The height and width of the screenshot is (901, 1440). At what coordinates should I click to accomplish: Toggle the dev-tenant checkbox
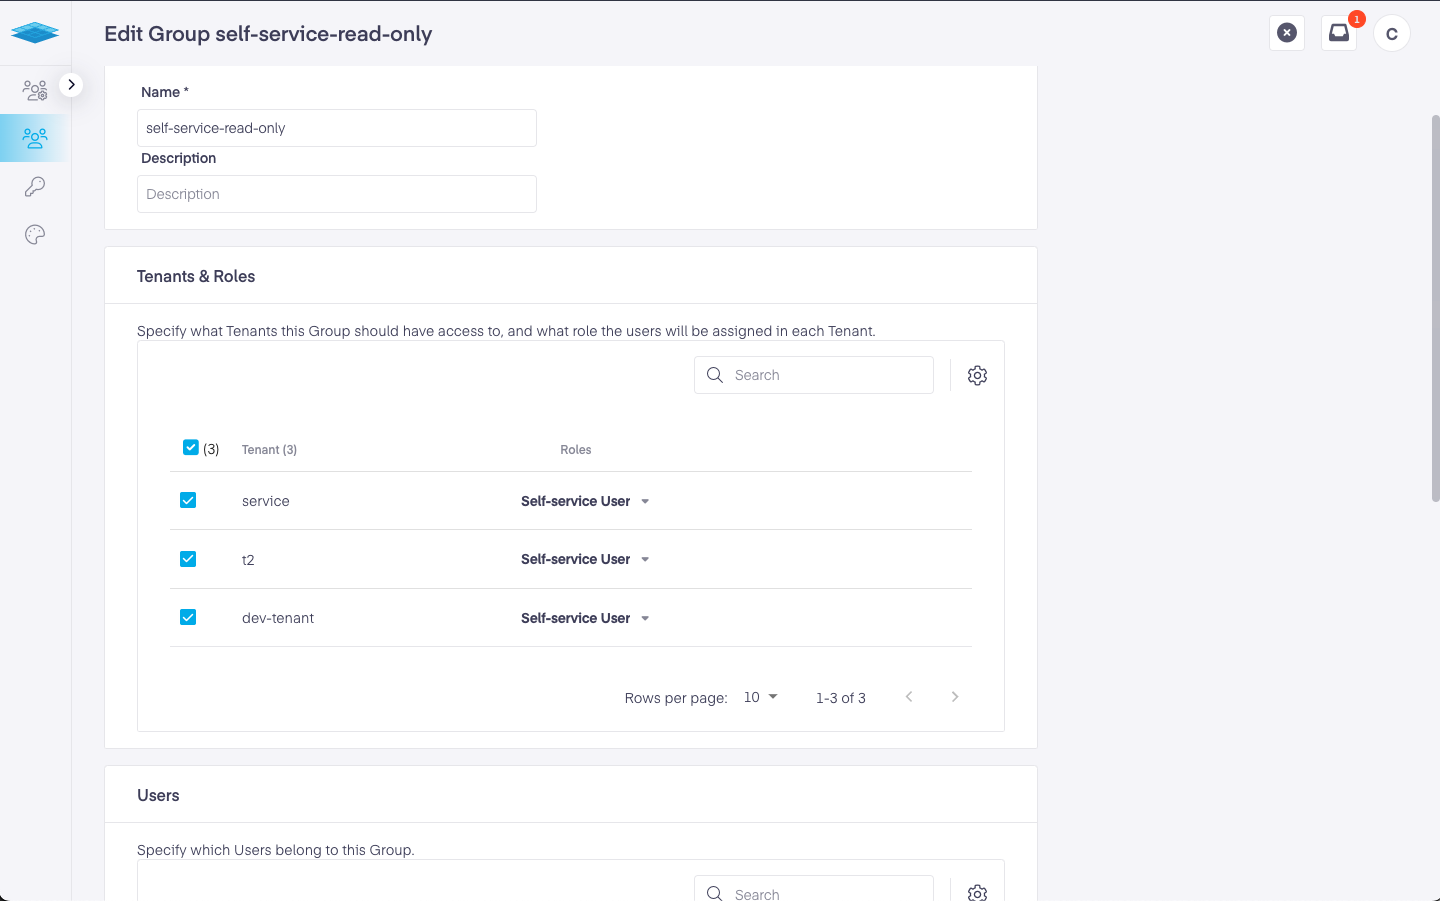188,617
